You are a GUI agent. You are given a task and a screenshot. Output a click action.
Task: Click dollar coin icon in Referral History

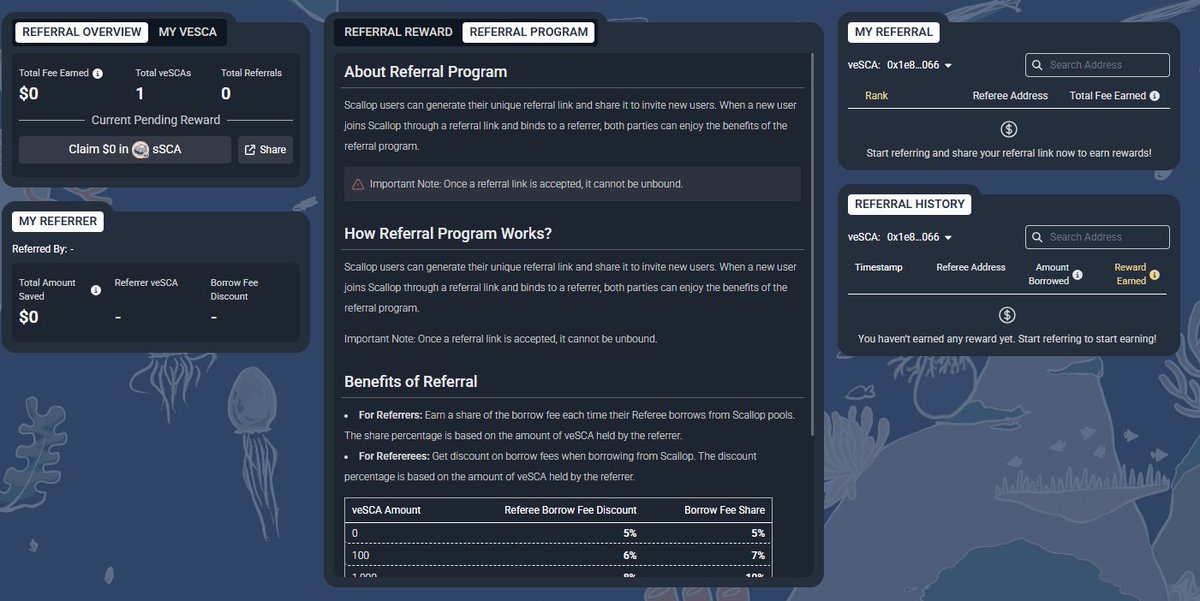coord(1008,315)
